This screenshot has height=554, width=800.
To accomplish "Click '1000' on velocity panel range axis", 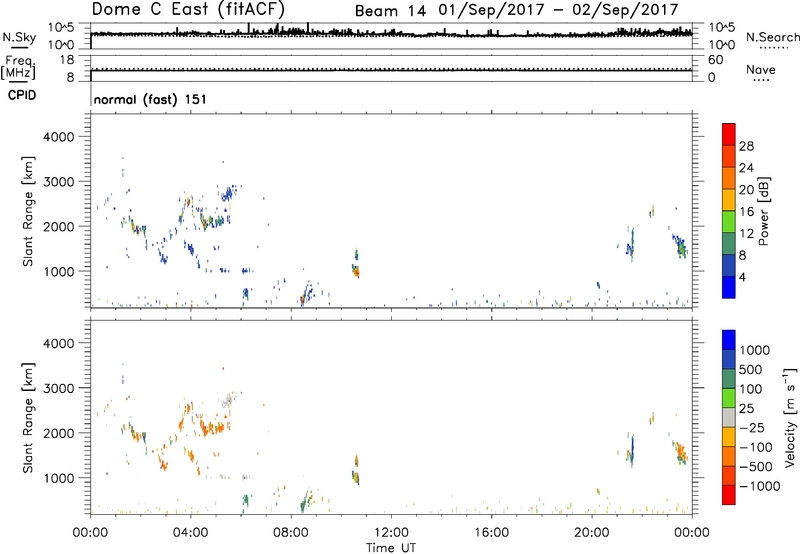I will tap(59, 478).
